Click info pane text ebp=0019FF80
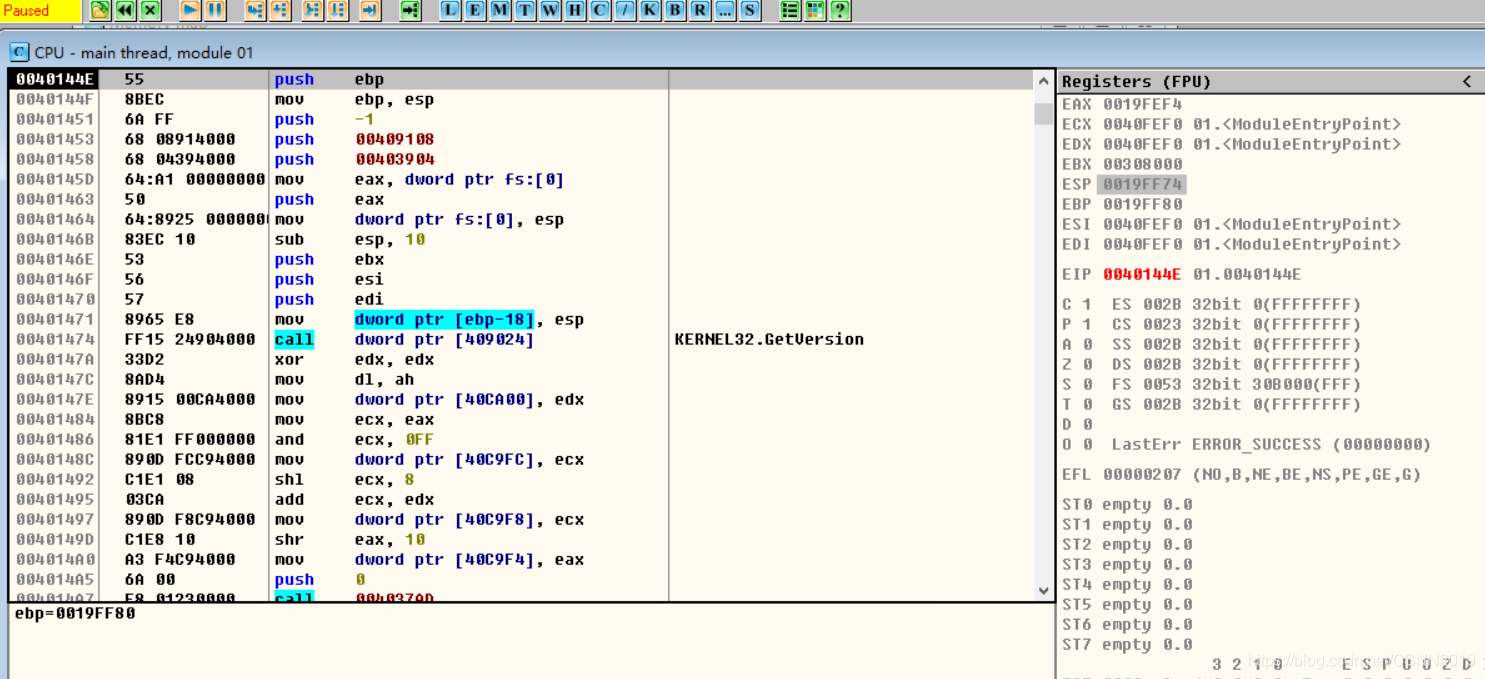The width and height of the screenshot is (1485, 679). pos(74,613)
